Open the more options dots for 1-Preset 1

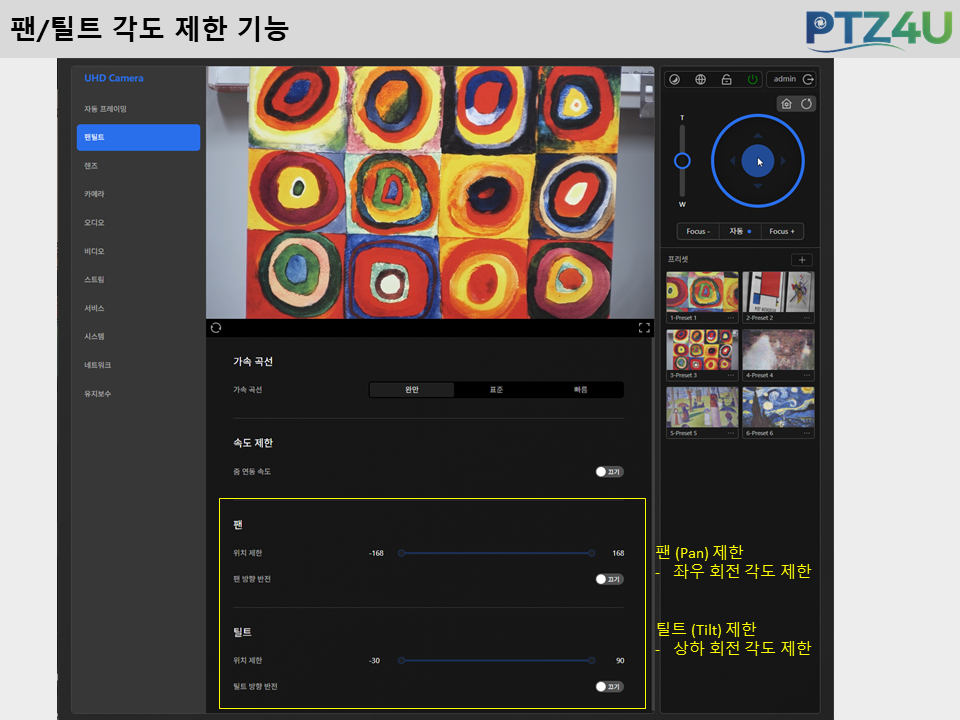730,318
